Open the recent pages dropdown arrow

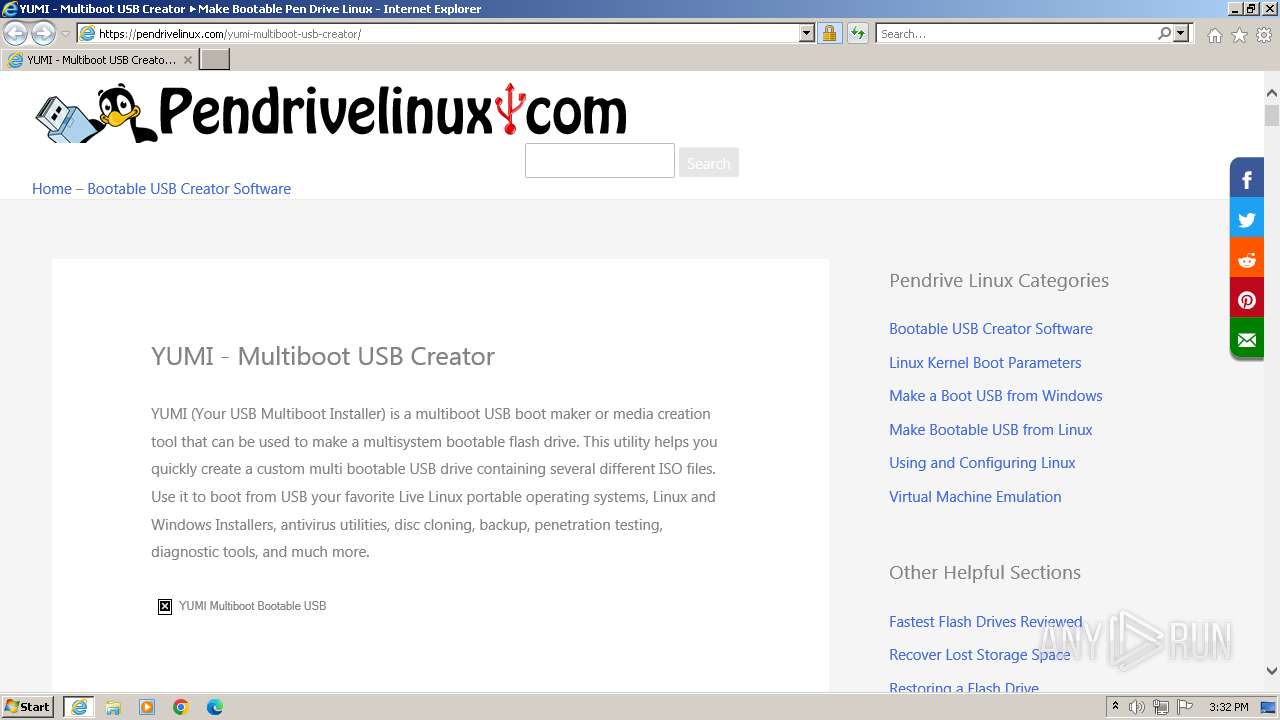point(65,34)
